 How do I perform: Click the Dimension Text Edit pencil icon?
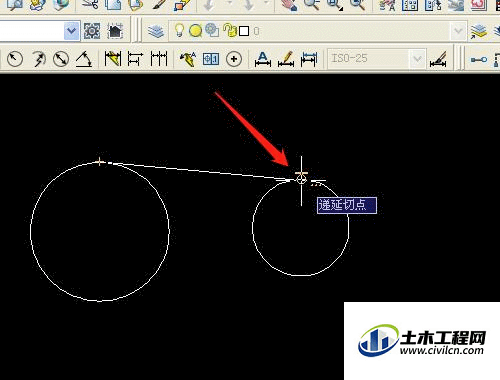point(286,59)
